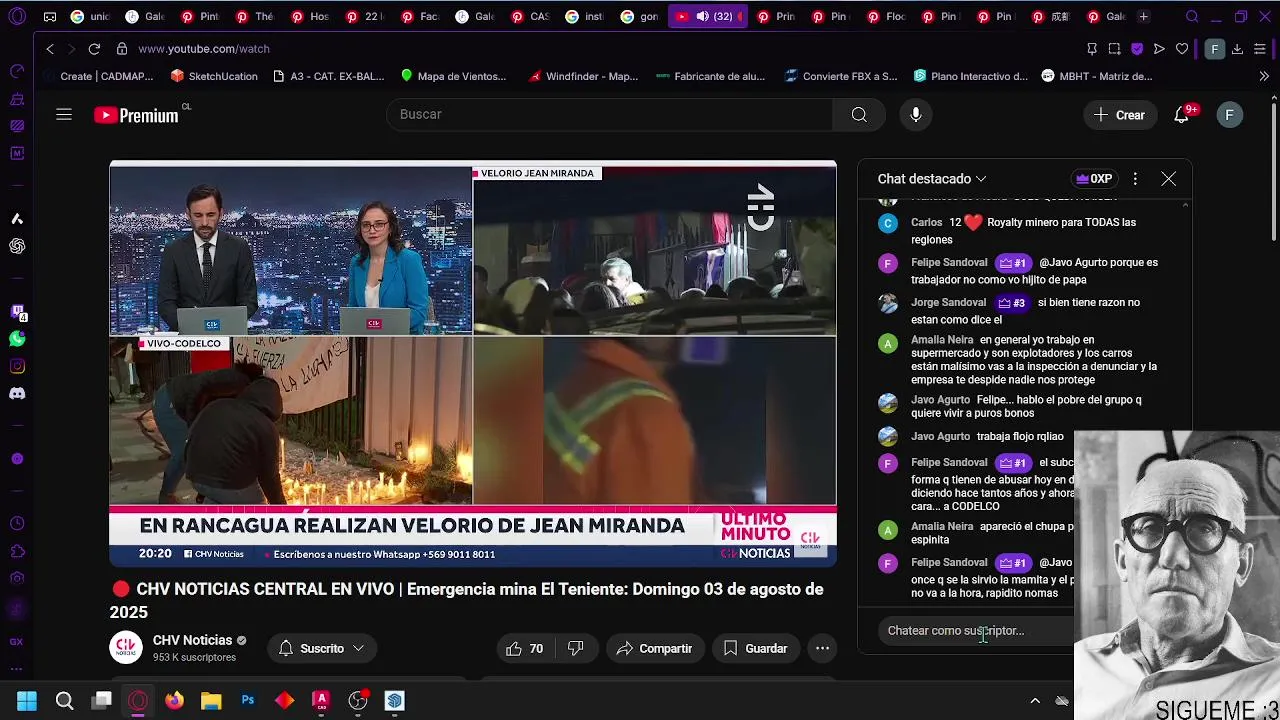
Task: Click the address bar www.youtube.com/watch
Action: tap(204, 48)
